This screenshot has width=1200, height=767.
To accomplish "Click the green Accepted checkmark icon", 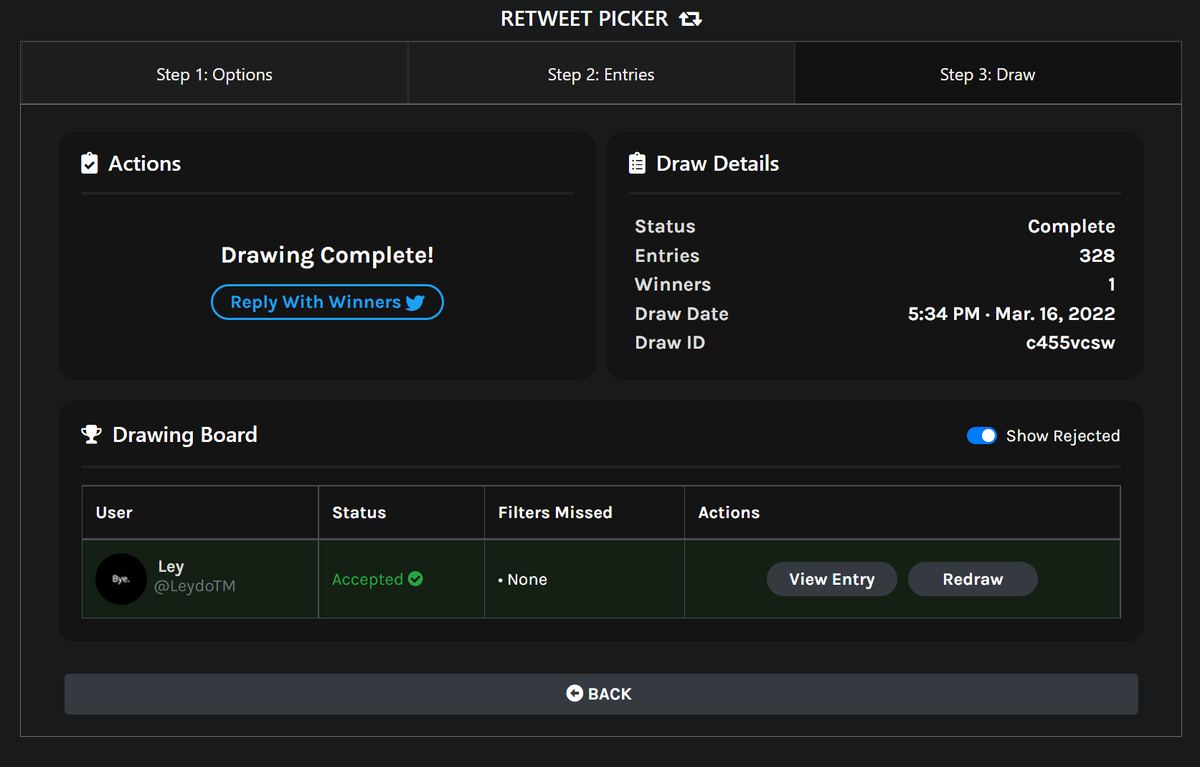I will pos(416,579).
